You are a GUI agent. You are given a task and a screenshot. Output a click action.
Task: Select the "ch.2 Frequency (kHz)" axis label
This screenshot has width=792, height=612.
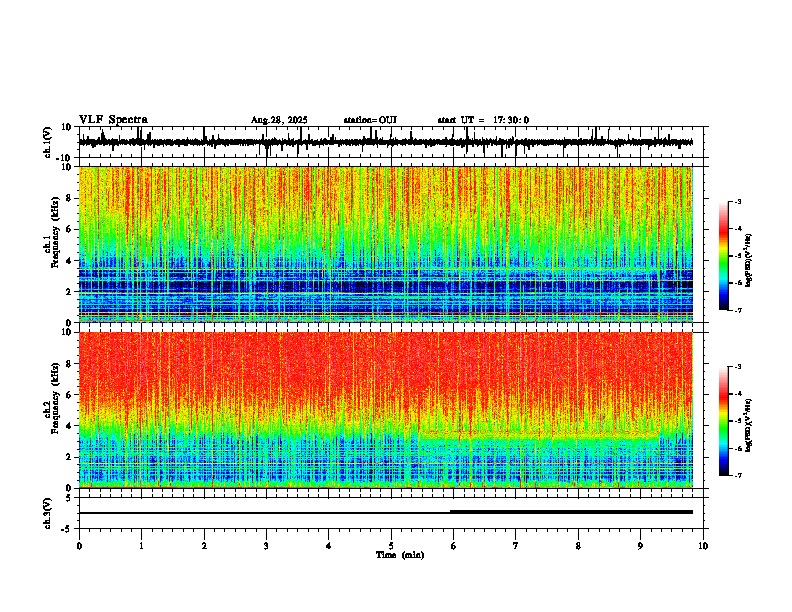pyautogui.click(x=52, y=398)
